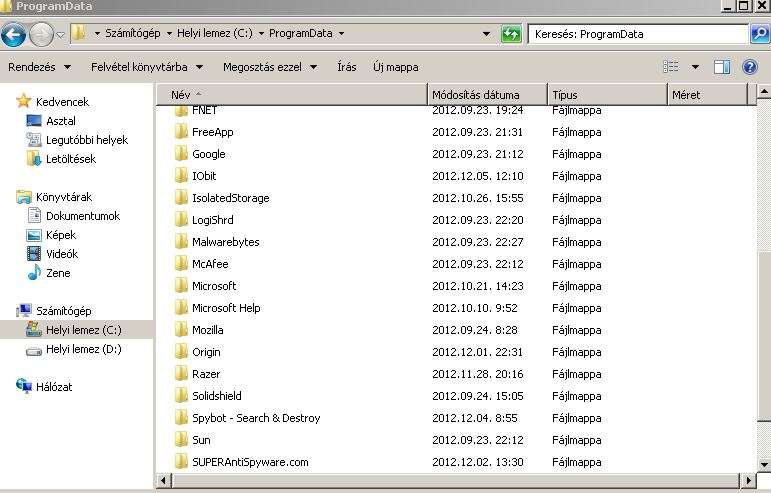Screen dimensions: 771x493
Task: Expand dropdown arrow after Helyi lemez (C:) breadcrumb
Action: pyautogui.click(x=261, y=33)
